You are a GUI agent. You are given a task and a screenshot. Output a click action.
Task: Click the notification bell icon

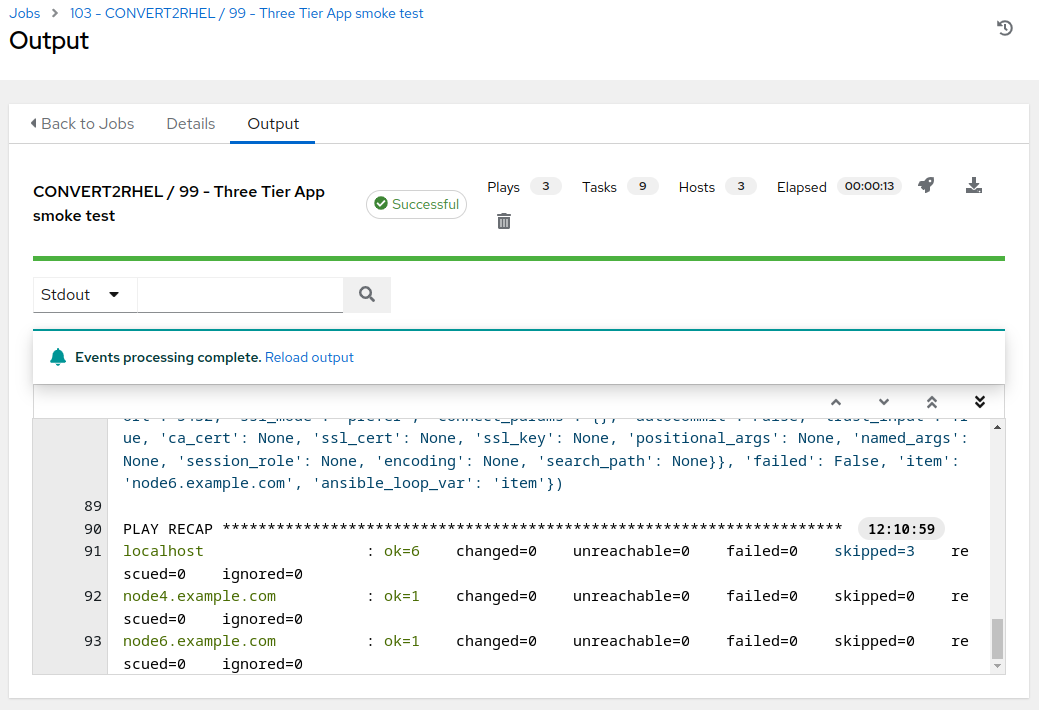(x=58, y=357)
